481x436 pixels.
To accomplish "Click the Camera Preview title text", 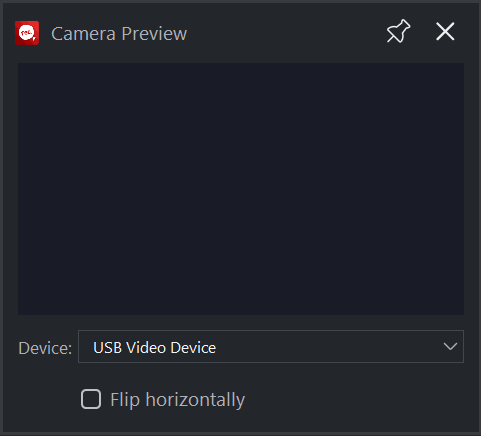I will point(119,34).
